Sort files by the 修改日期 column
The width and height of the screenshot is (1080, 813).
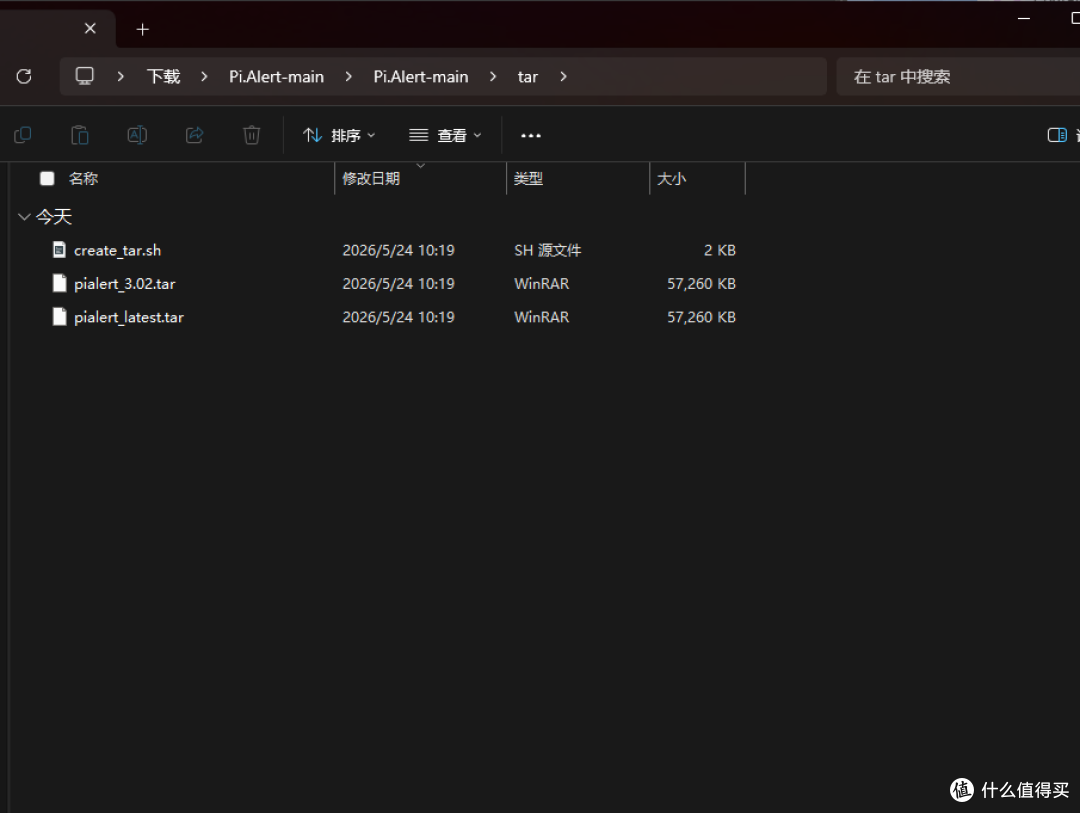pyautogui.click(x=371, y=178)
